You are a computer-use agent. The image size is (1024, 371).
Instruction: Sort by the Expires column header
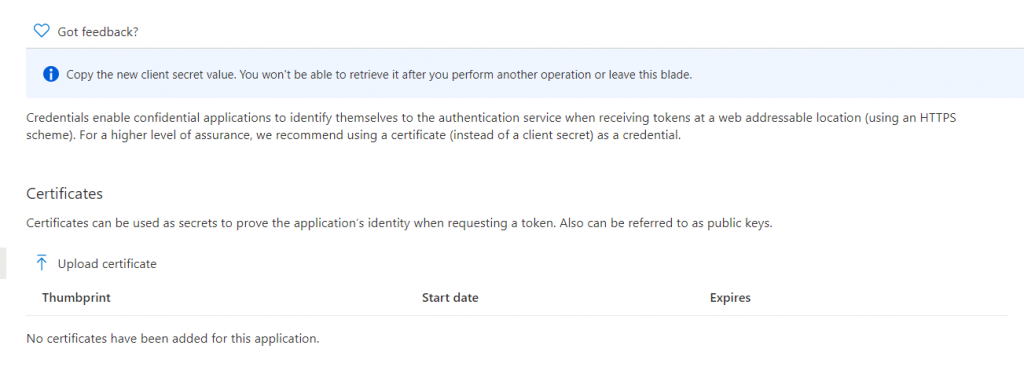coord(730,298)
